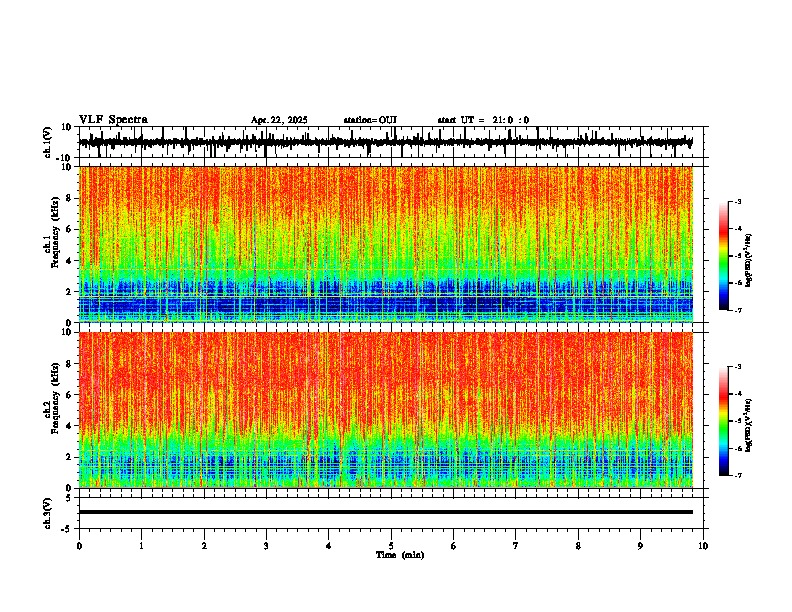
Task: Click the "6" kHz tick on ch.2 axis
Action: (x=69, y=394)
